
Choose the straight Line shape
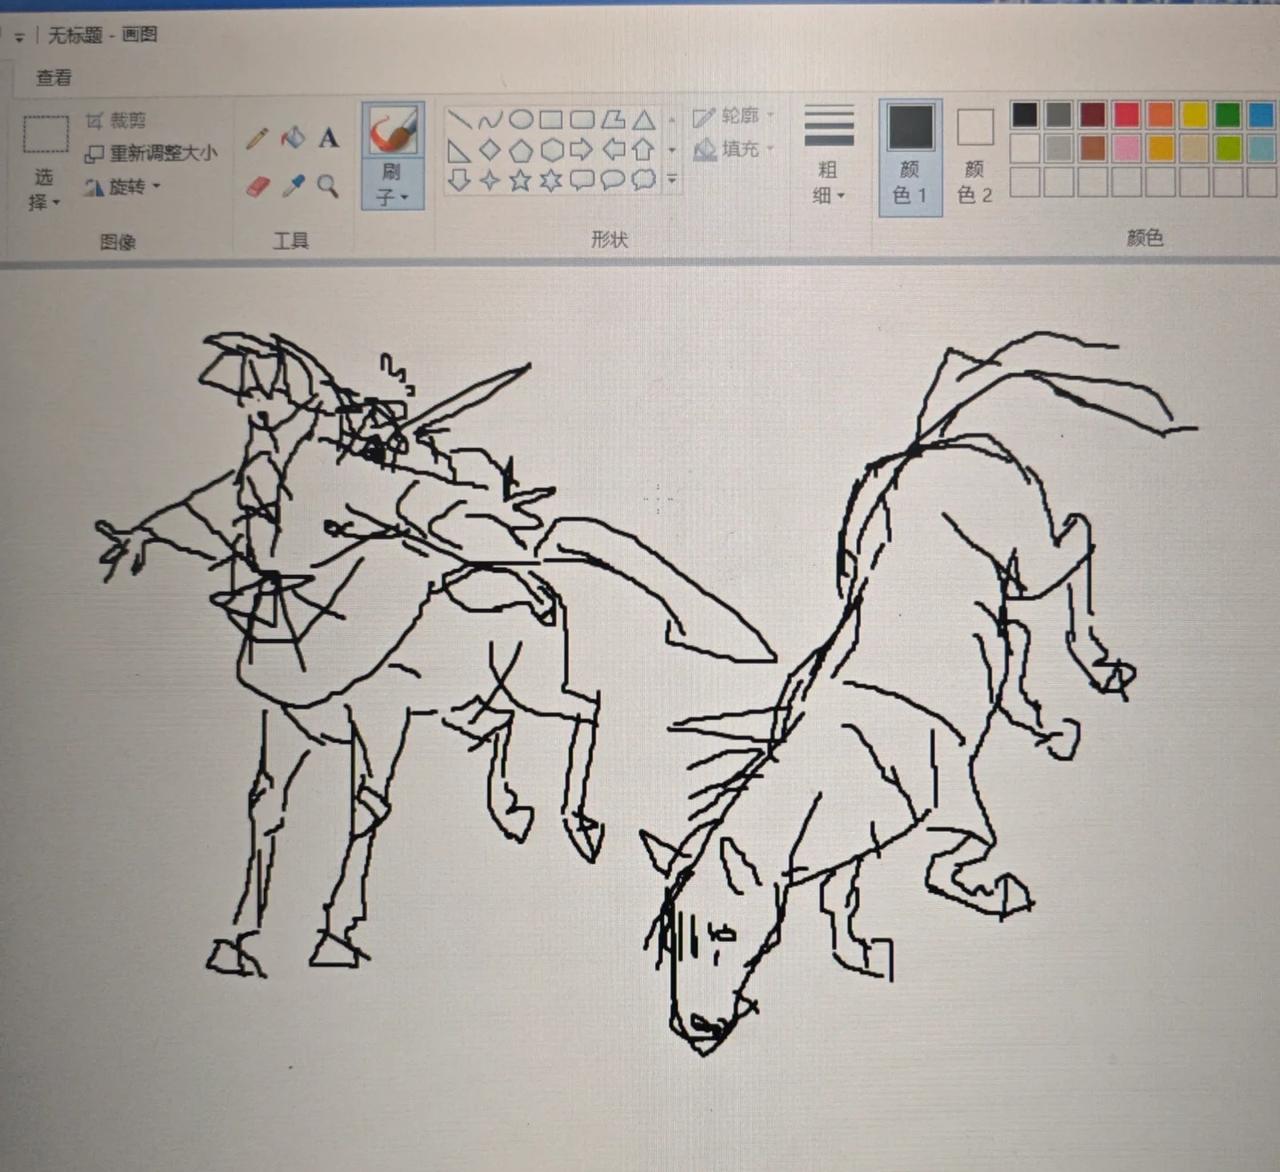tap(459, 122)
